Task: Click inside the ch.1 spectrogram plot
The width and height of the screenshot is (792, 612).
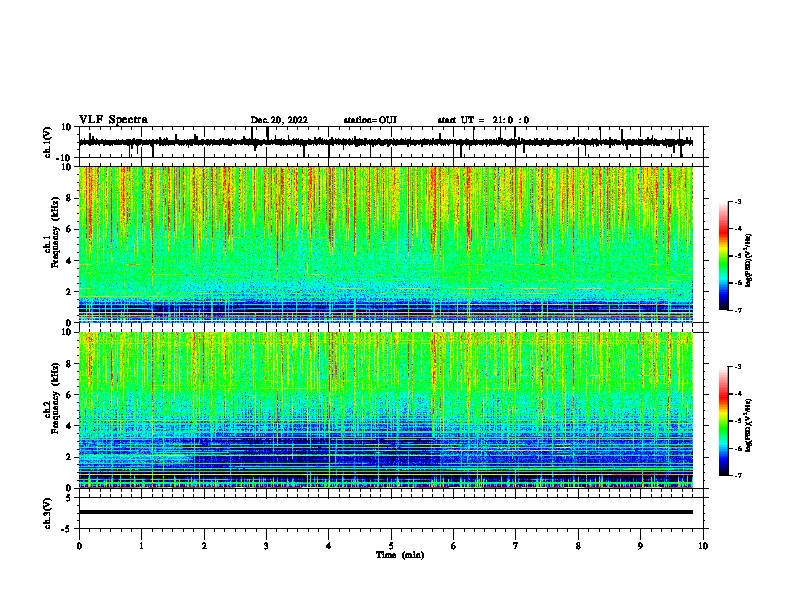Action: pyautogui.click(x=385, y=244)
